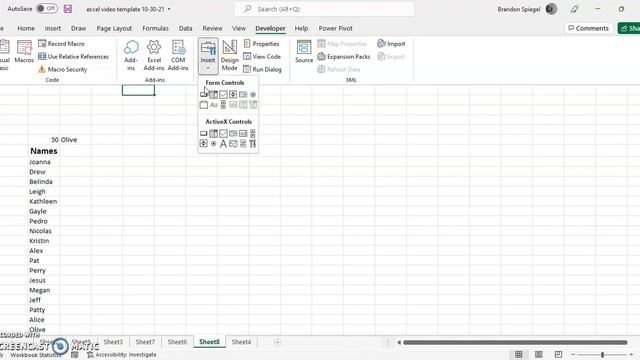Insert an ActiveX Spin Button

click(204, 143)
